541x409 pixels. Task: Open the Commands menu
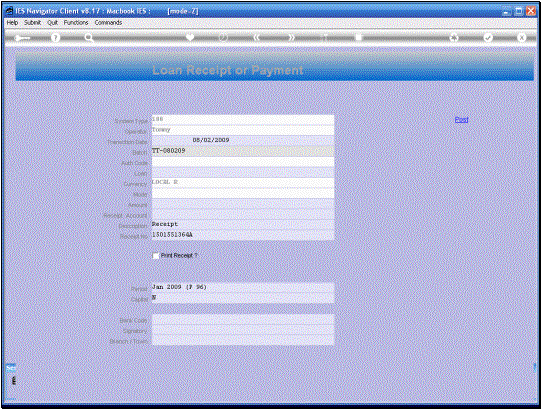pyautogui.click(x=108, y=22)
